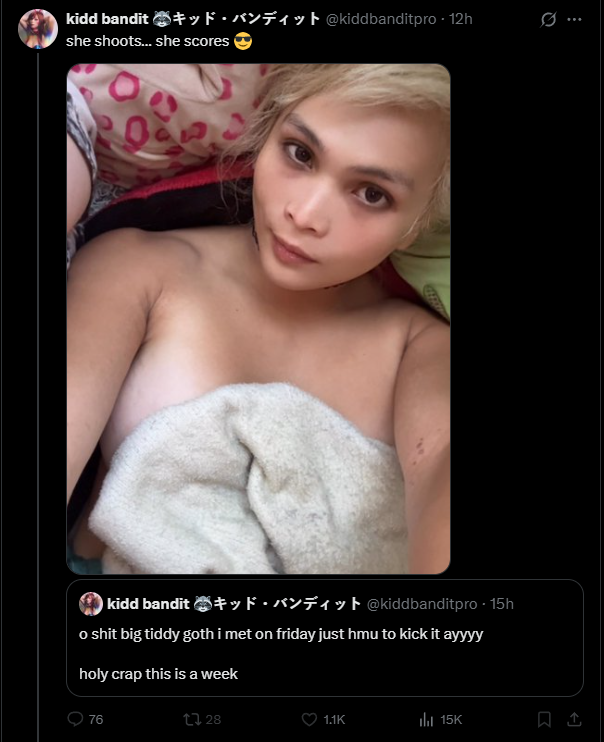Open the 12h timestamp link

(x=461, y=19)
